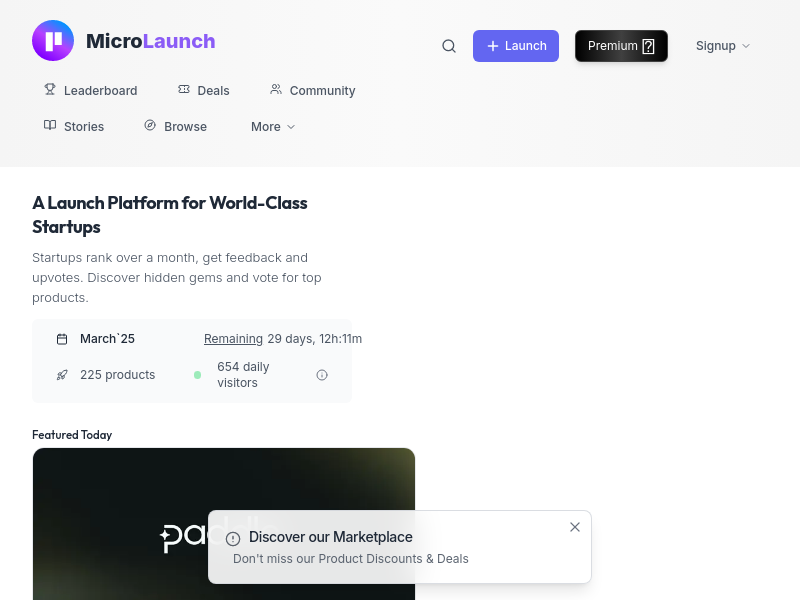Go to the Leaderboard menu item

[x=91, y=90]
